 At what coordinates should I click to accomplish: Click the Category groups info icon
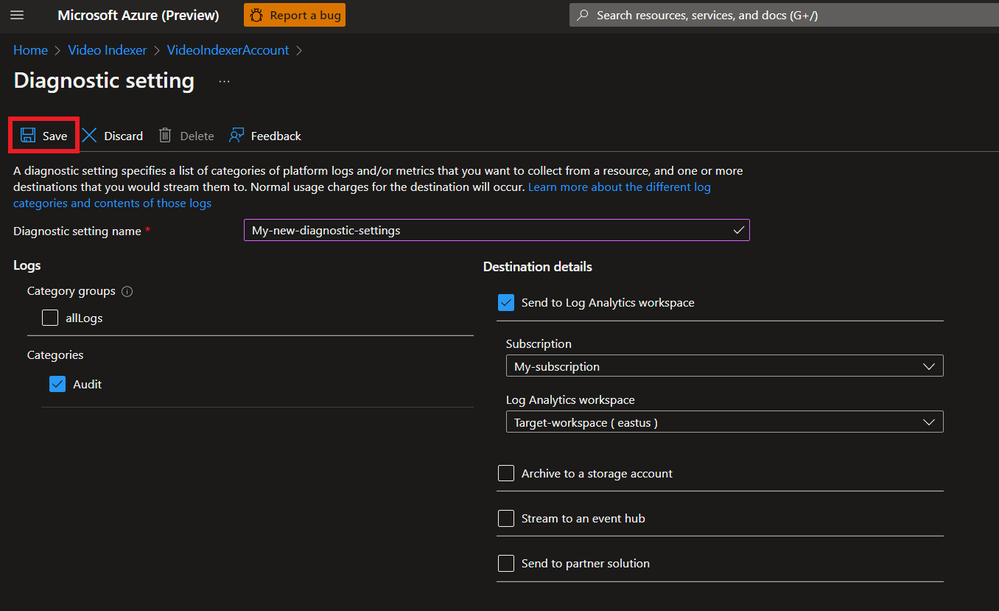click(127, 291)
